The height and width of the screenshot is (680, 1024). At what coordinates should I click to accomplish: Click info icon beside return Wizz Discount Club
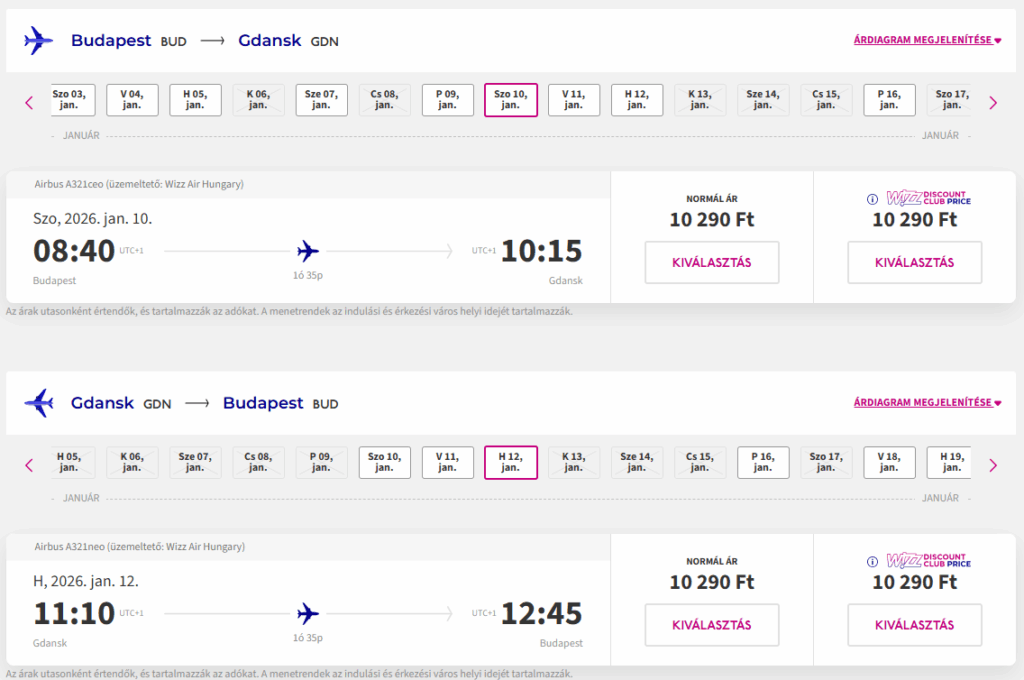(872, 561)
